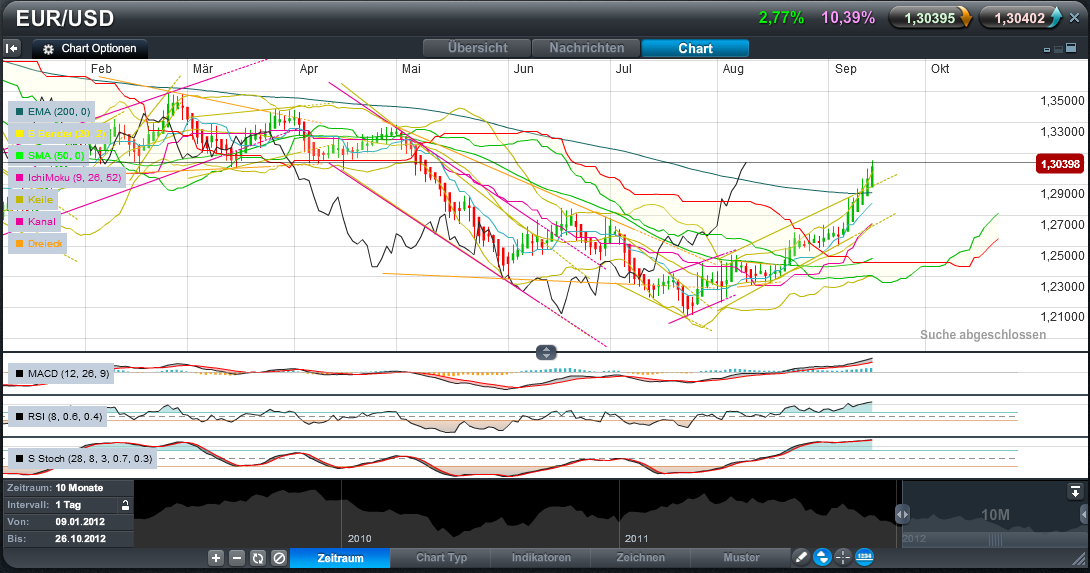The width and height of the screenshot is (1090, 573).
Task: Switch to the Übersicht tab
Action: 478,48
